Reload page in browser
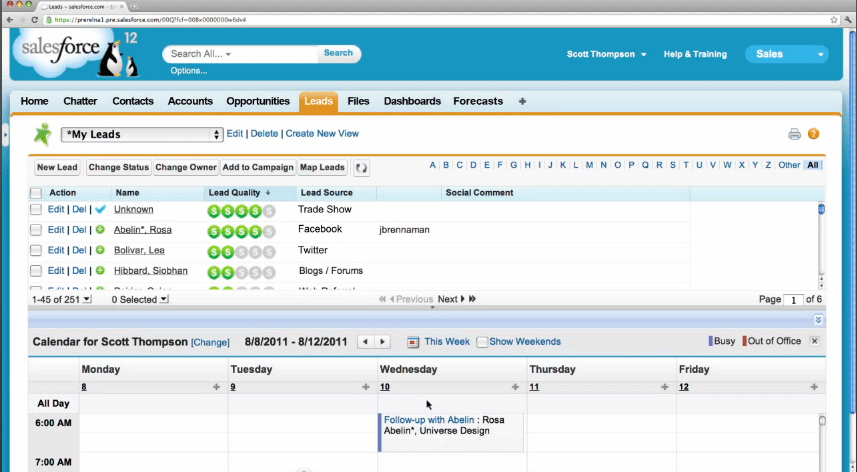 (x=34, y=20)
